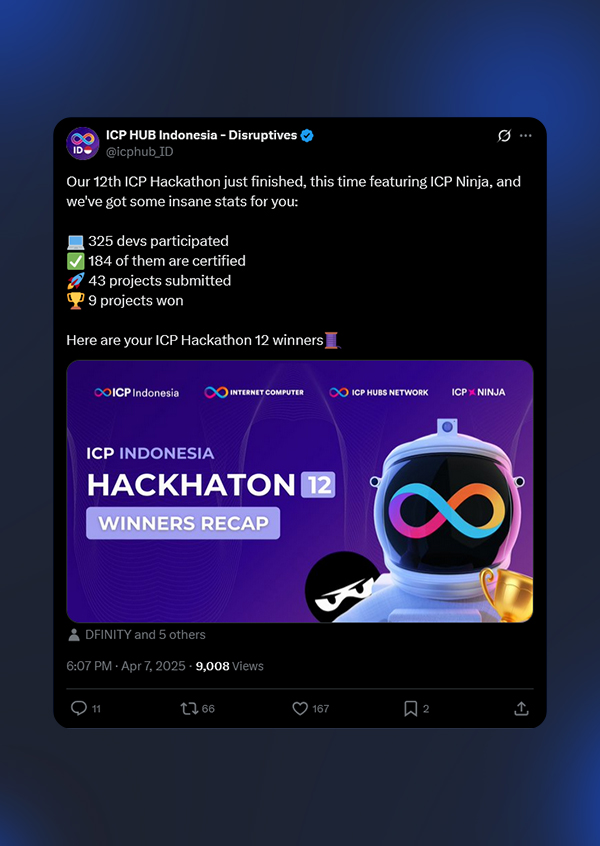Click the gold trophy in the image

(x=504, y=593)
